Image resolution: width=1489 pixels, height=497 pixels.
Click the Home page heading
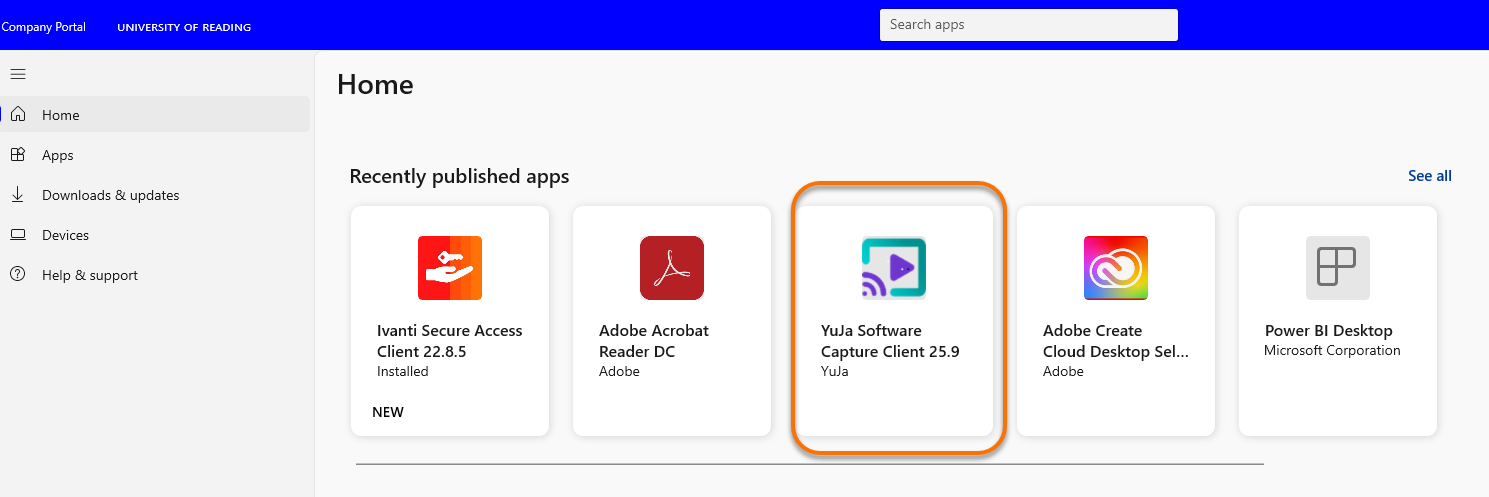point(375,85)
